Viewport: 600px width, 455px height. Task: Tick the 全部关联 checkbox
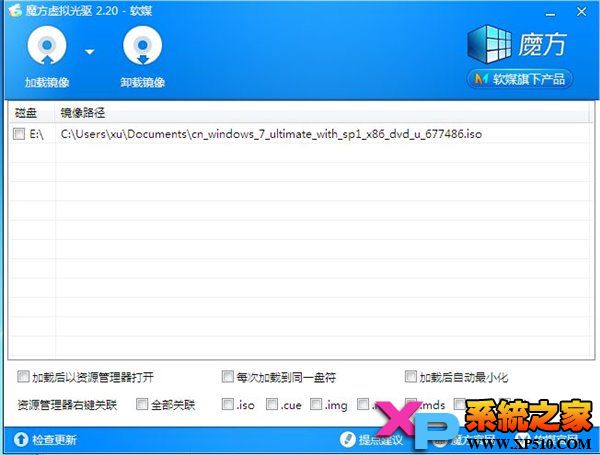click(x=142, y=404)
